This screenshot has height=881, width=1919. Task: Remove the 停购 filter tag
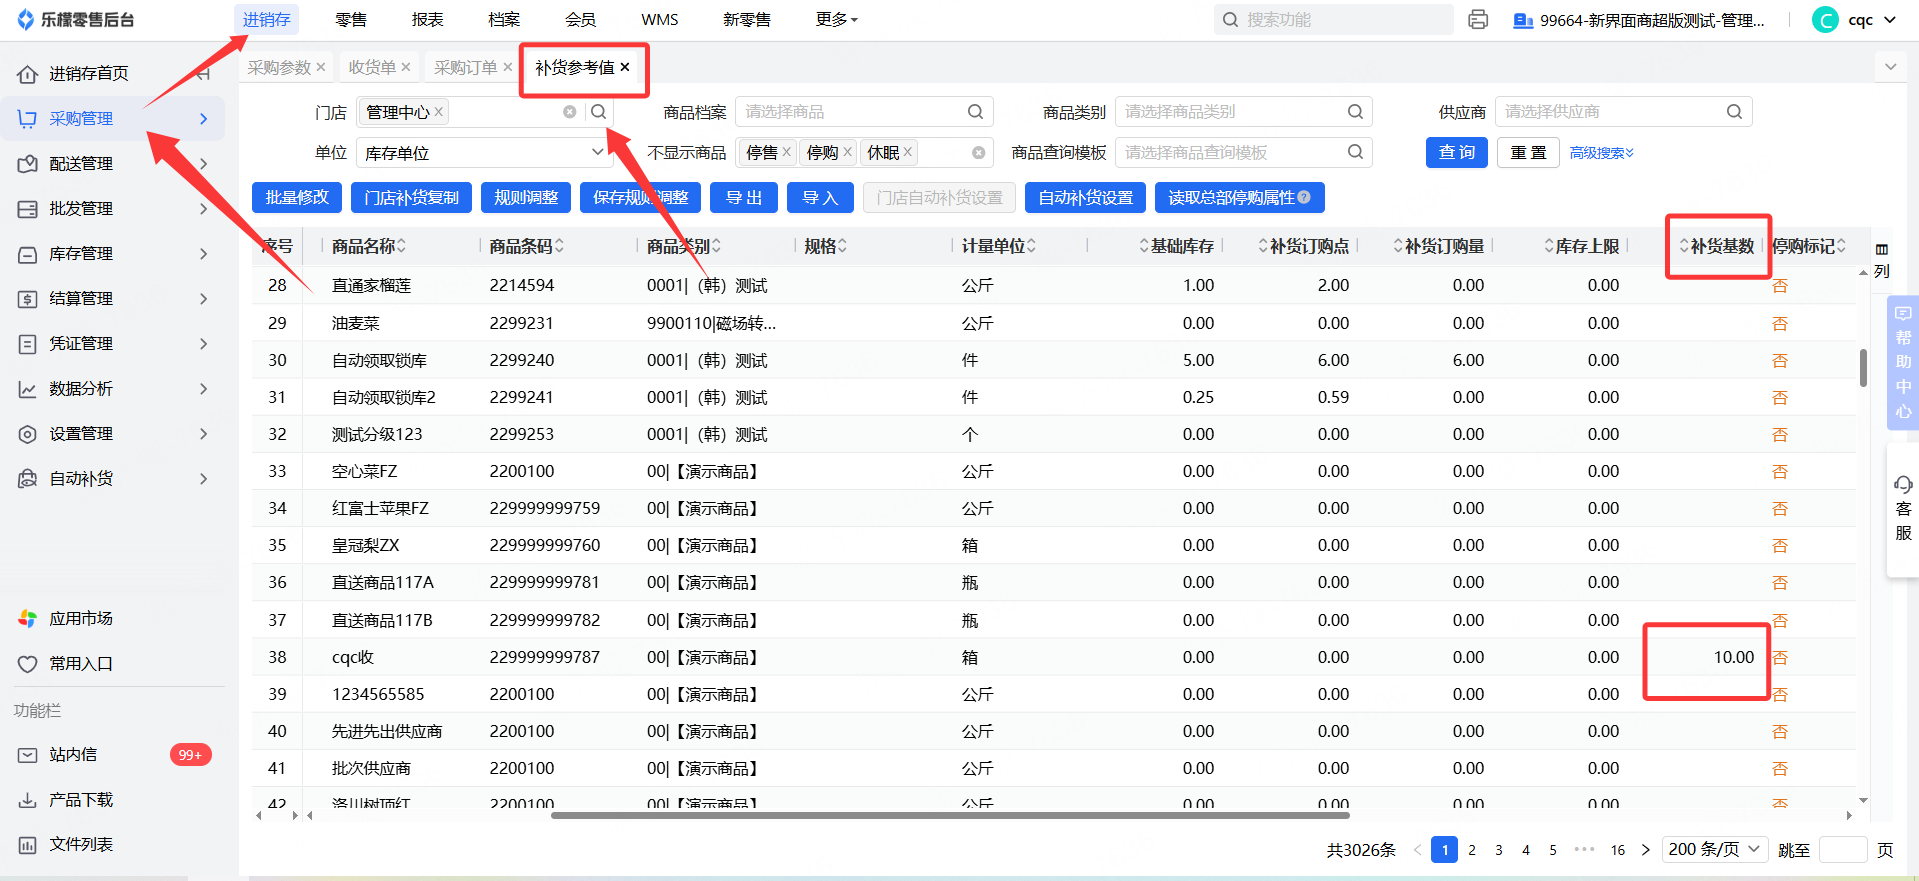pos(848,152)
